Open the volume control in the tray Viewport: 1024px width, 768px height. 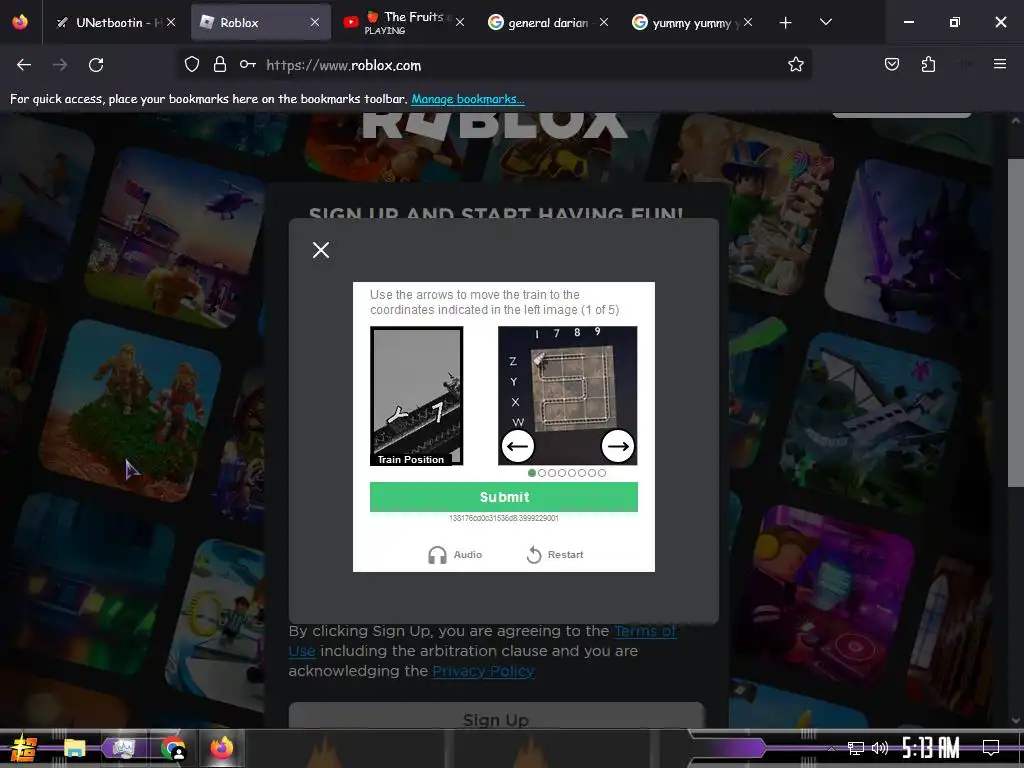[x=880, y=748]
